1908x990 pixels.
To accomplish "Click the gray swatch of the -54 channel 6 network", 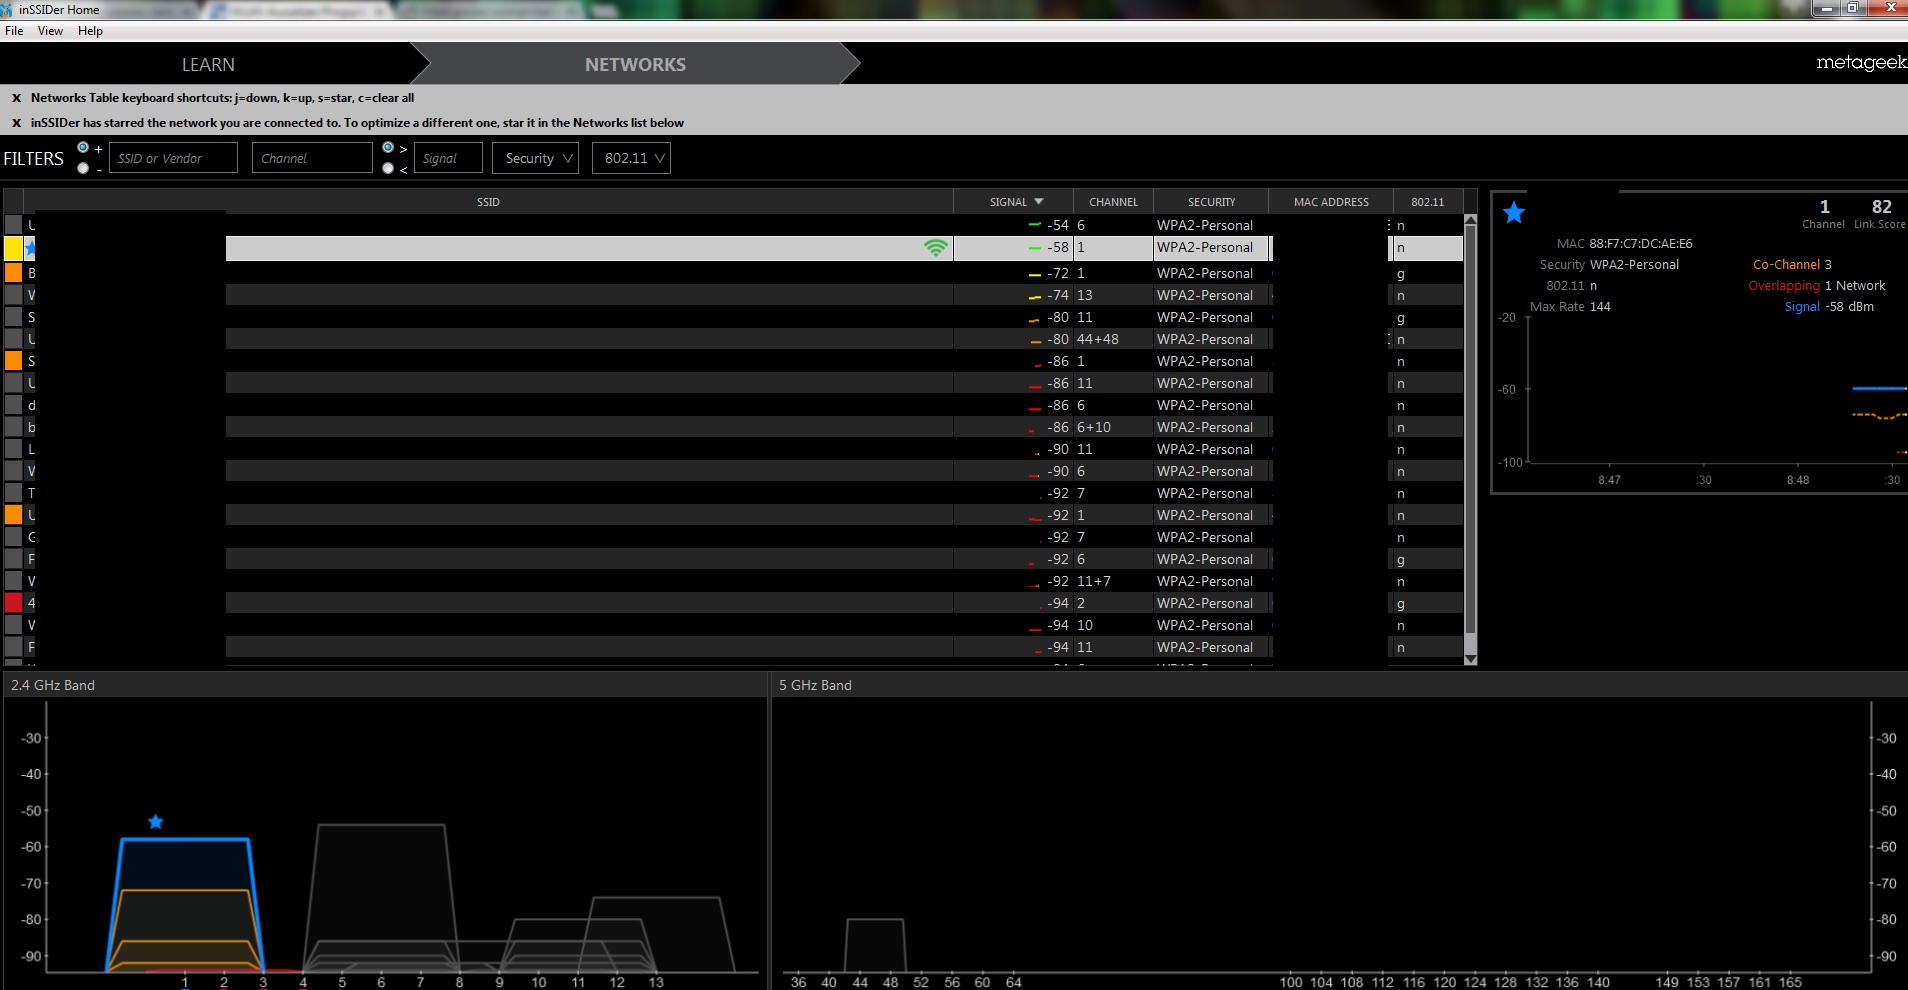I will [13, 224].
